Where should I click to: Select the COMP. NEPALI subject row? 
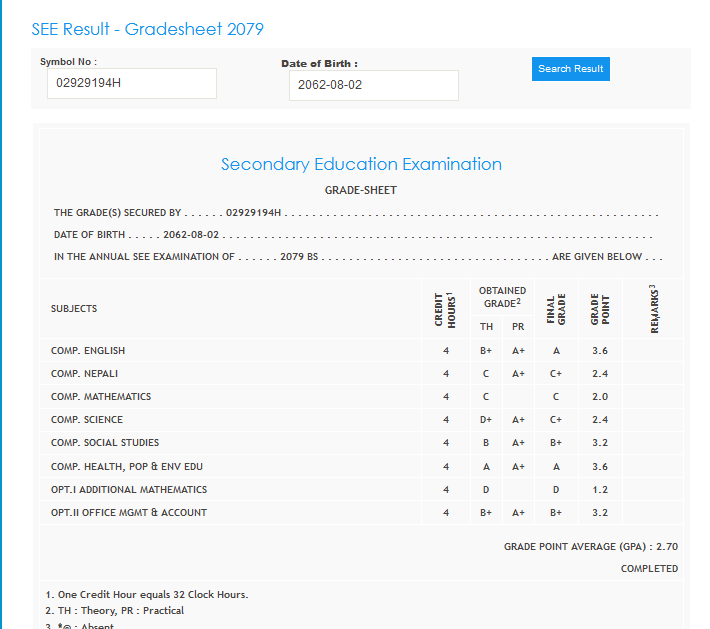84,374
